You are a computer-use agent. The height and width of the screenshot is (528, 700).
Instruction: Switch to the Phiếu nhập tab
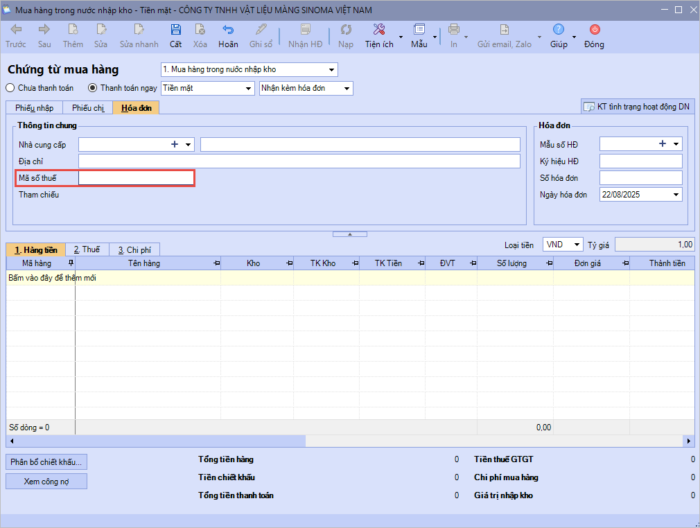coord(32,108)
